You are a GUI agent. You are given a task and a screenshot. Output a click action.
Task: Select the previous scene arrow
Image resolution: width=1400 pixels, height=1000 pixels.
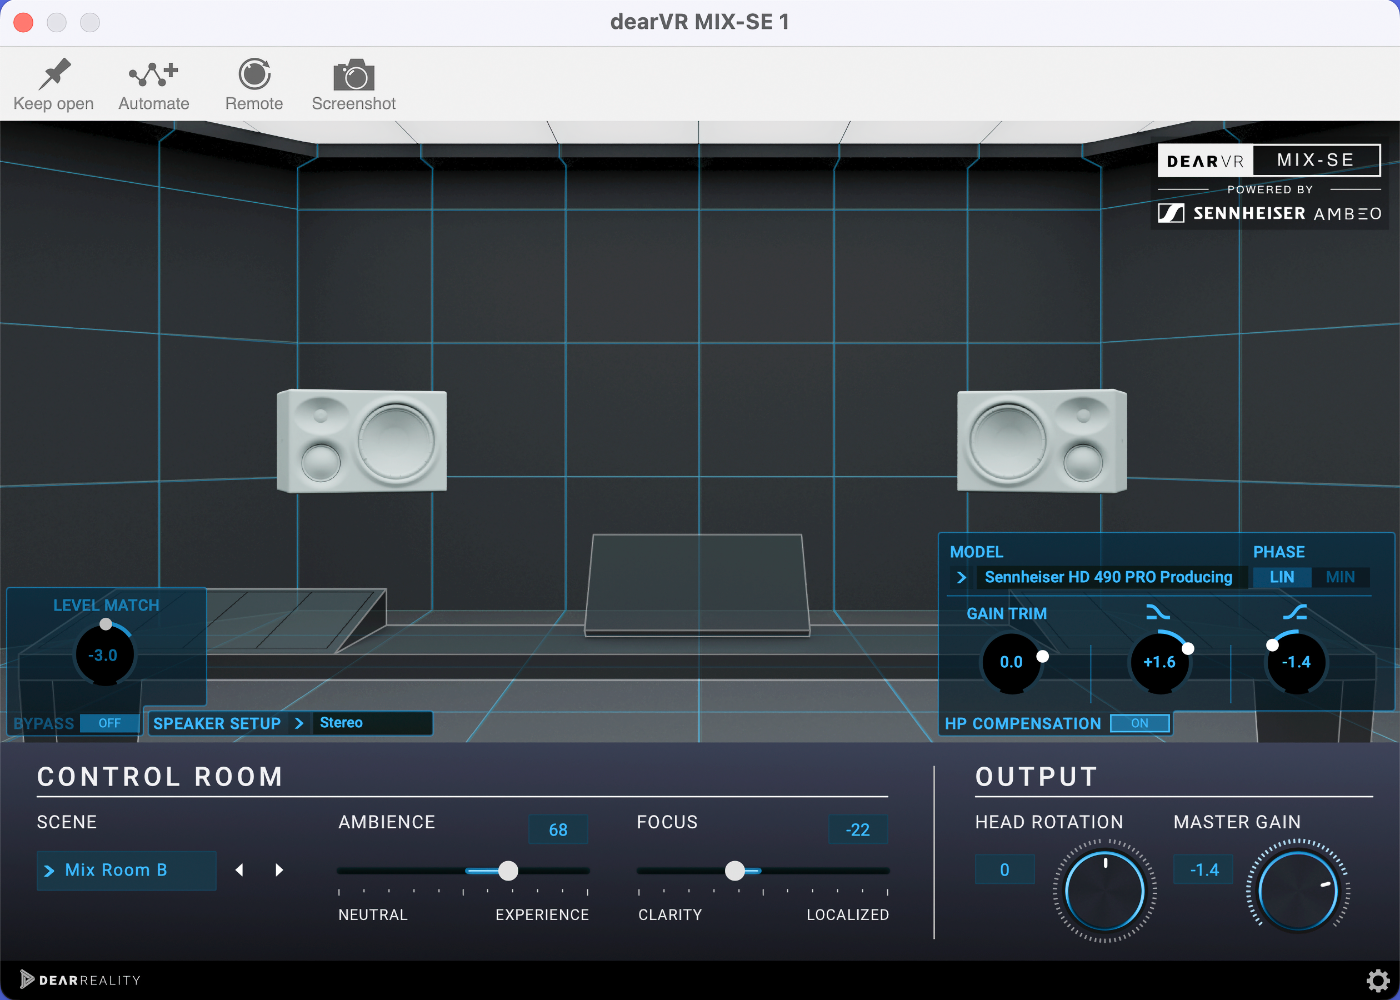point(240,870)
